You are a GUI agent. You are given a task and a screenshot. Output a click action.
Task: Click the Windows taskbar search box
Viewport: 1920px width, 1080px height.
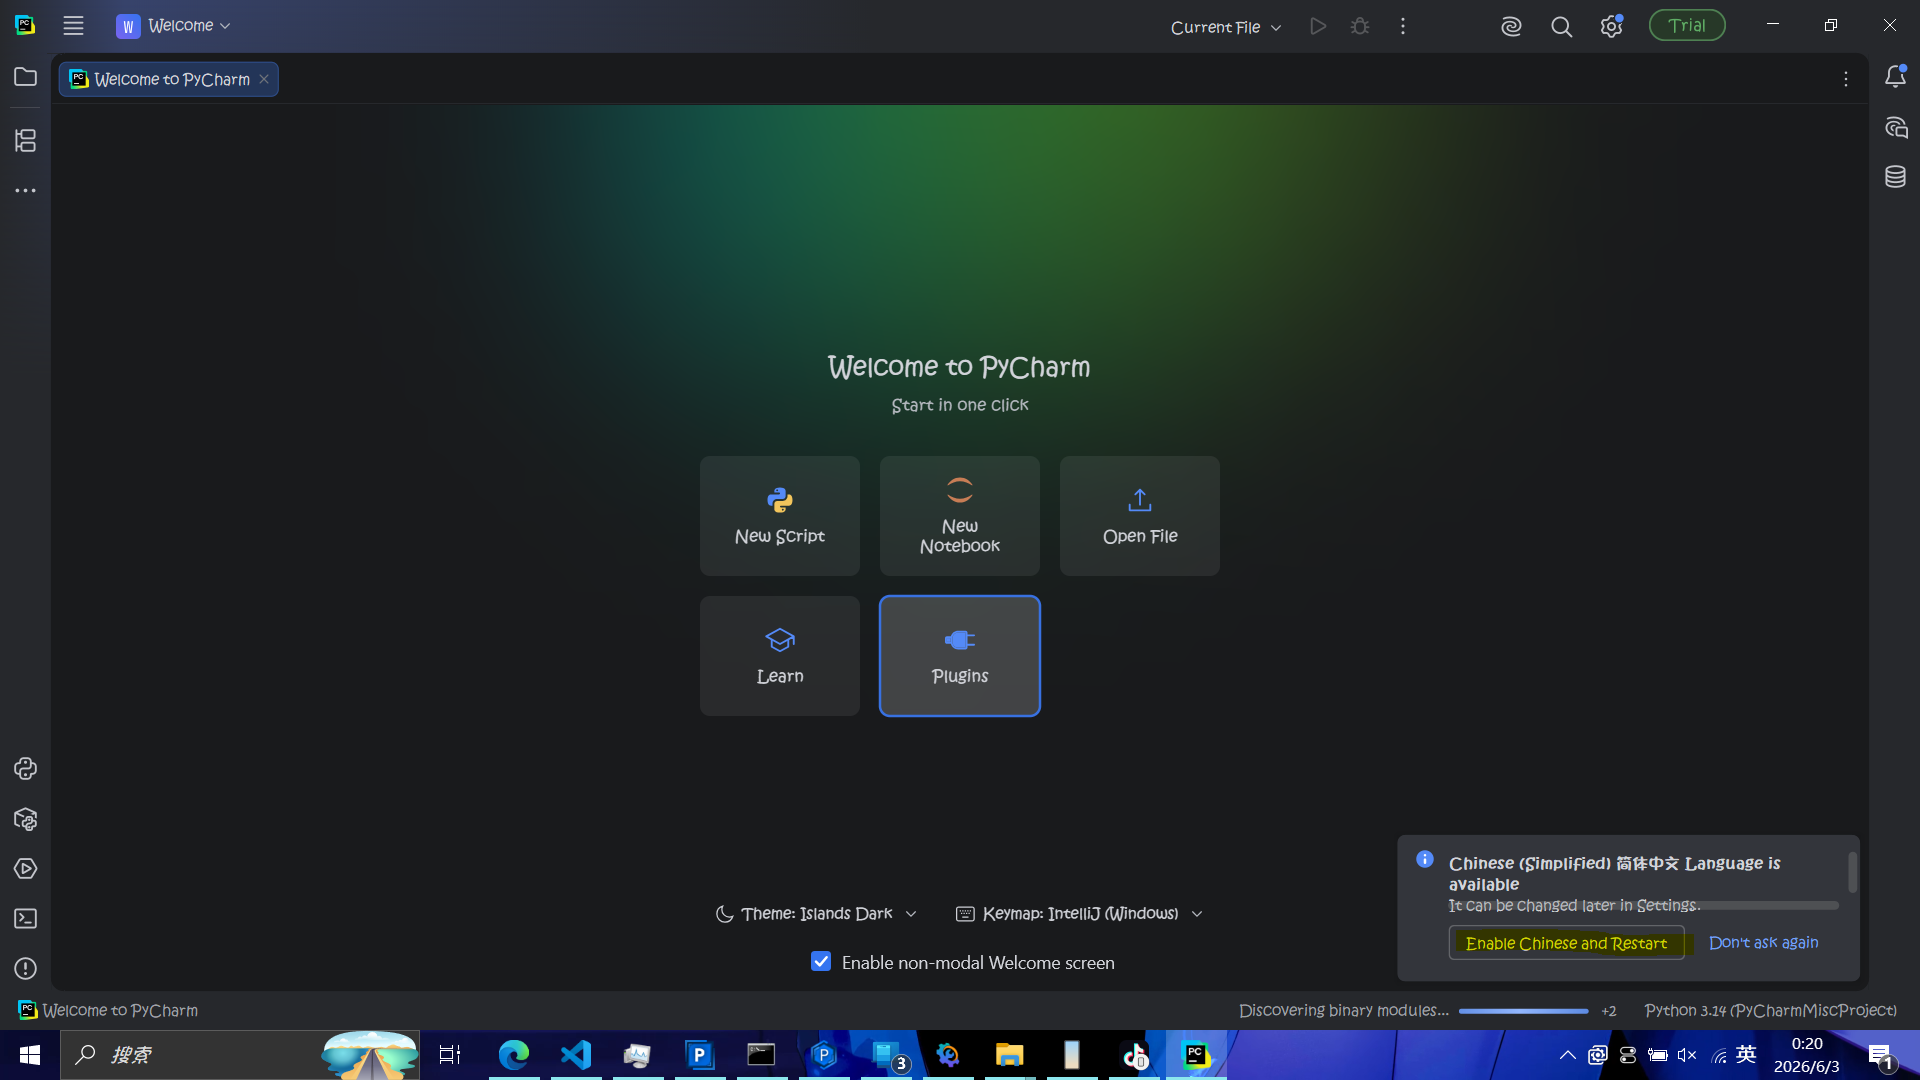240,1055
